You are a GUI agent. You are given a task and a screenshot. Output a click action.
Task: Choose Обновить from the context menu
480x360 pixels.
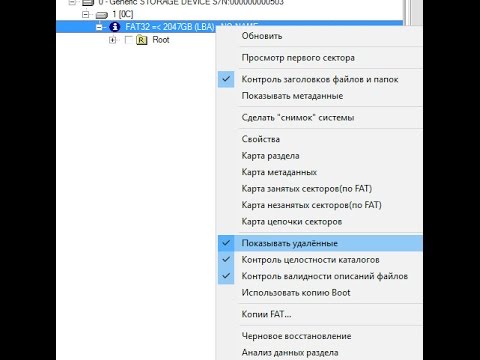click(320, 36)
